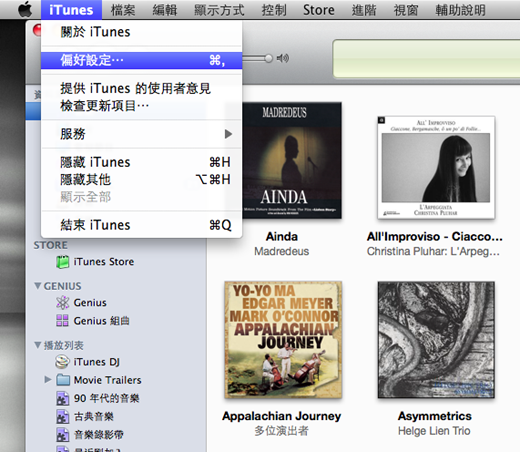The image size is (520, 452).
Task: Click the Ainda album cover
Action: [x=292, y=161]
